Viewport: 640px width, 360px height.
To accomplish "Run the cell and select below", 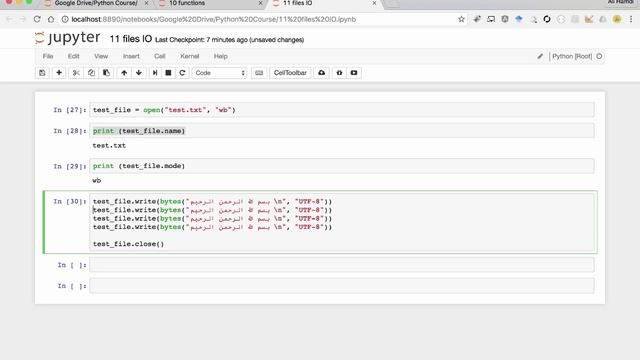I will tap(155, 73).
